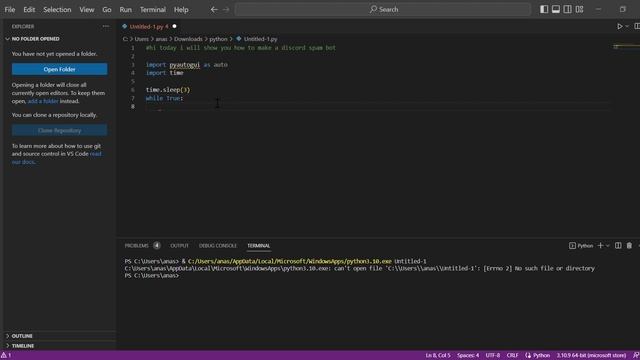Open the Selection menu

pyautogui.click(x=57, y=9)
